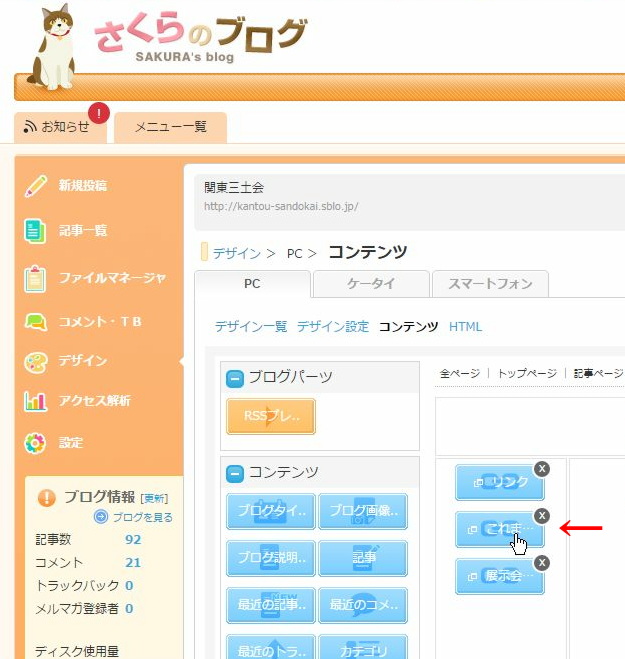Open the HTML link
The height and width of the screenshot is (659, 625).
click(x=465, y=327)
